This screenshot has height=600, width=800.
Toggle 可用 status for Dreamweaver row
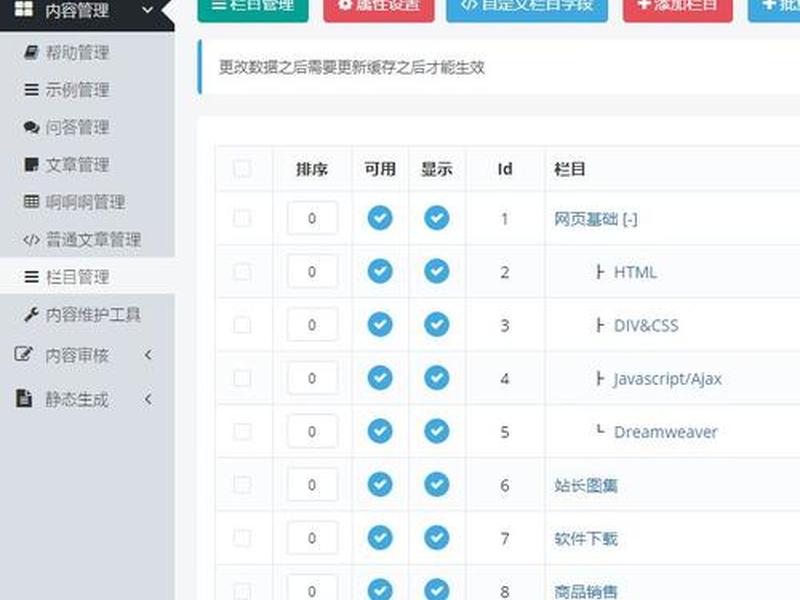[380, 431]
